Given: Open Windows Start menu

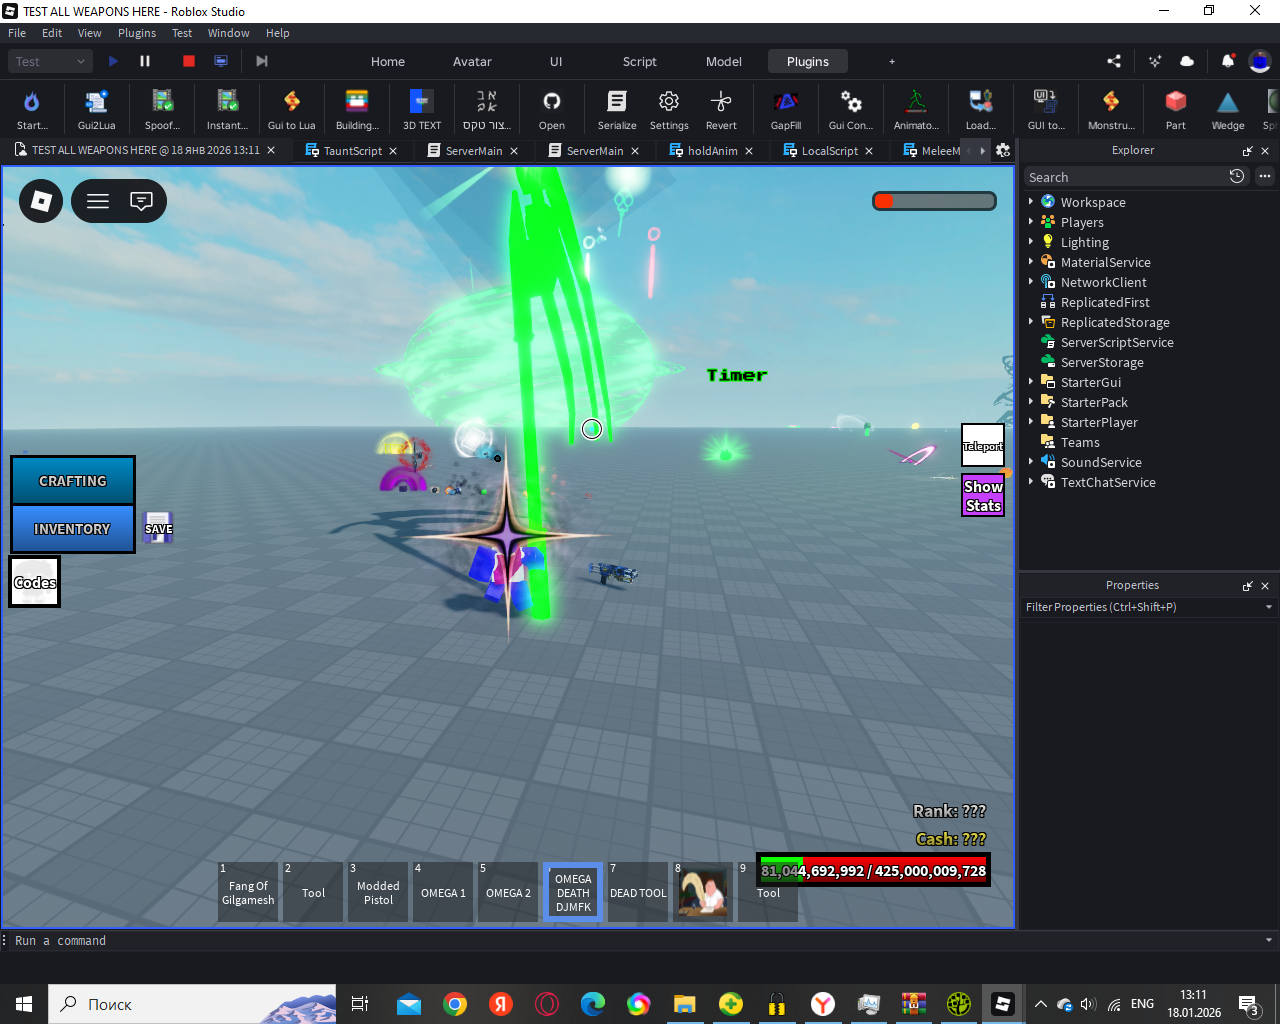Looking at the screenshot, I should point(24,1004).
